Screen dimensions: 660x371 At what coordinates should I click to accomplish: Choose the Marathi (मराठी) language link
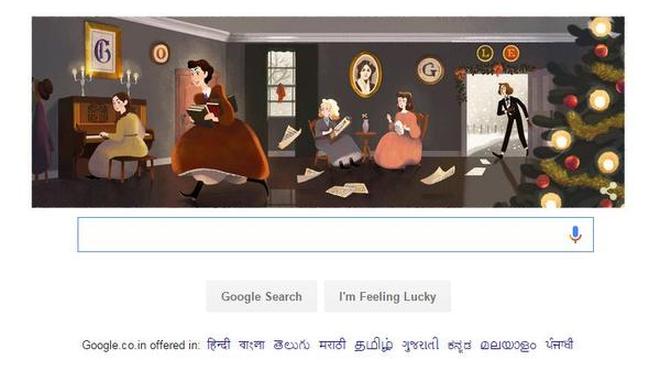tap(332, 344)
